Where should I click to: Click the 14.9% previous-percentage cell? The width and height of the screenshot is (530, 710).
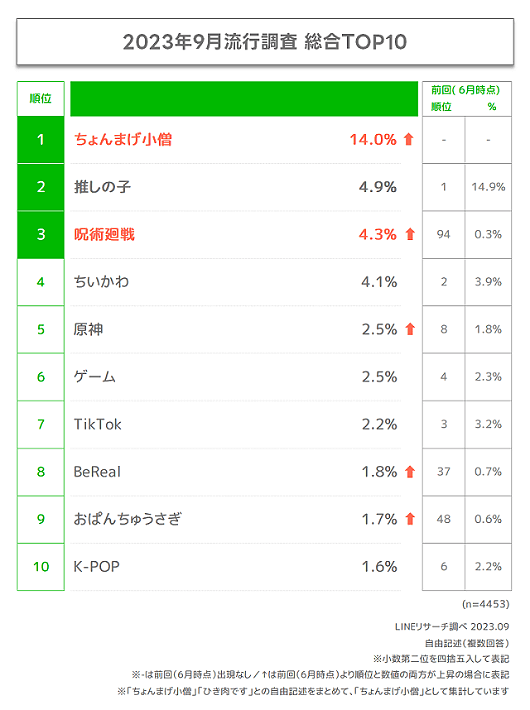(488, 187)
